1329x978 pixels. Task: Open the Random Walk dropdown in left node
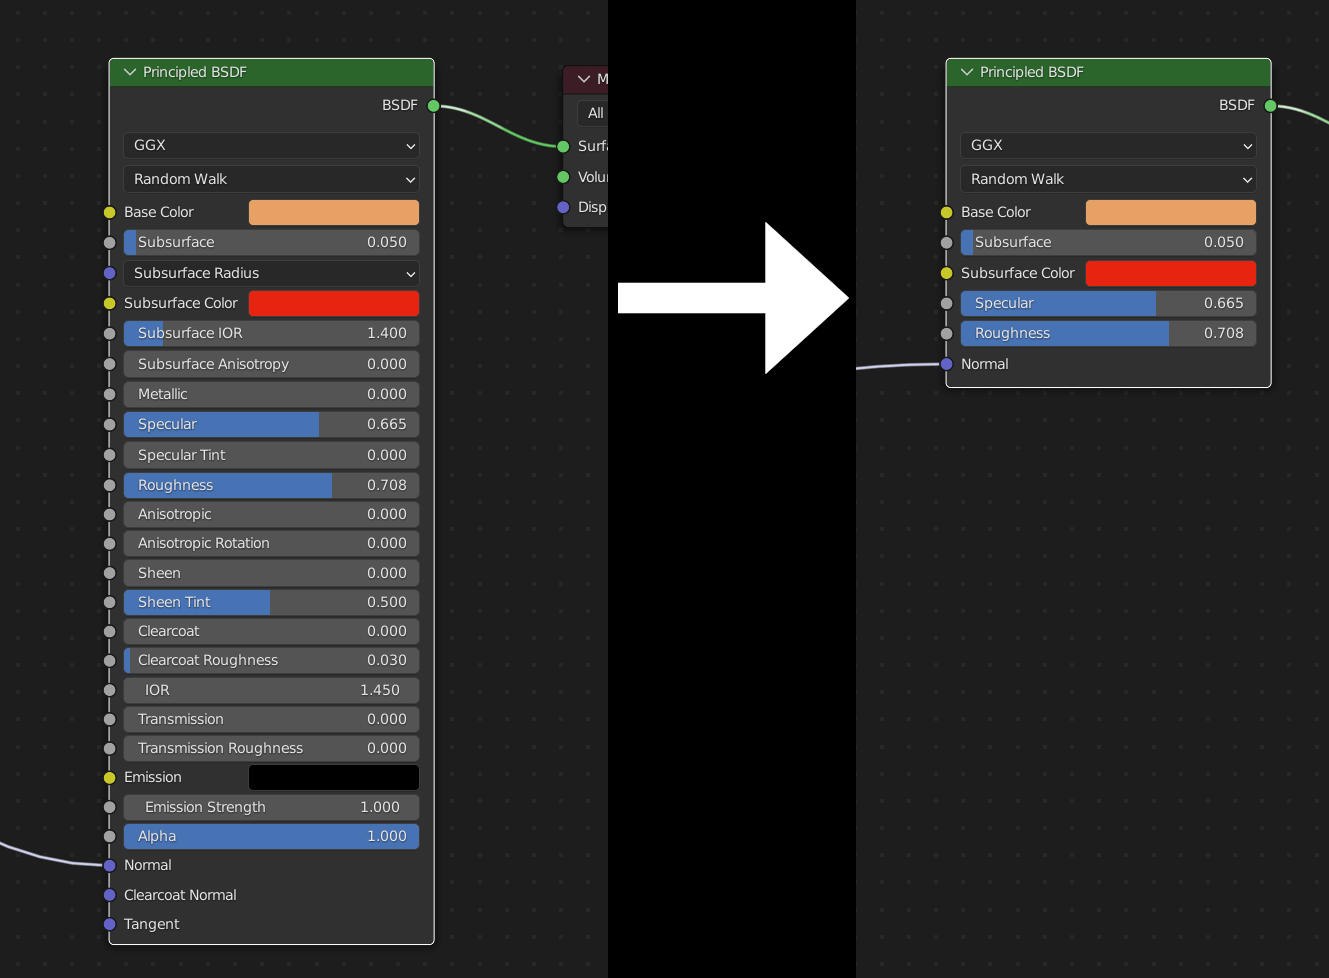click(272, 179)
